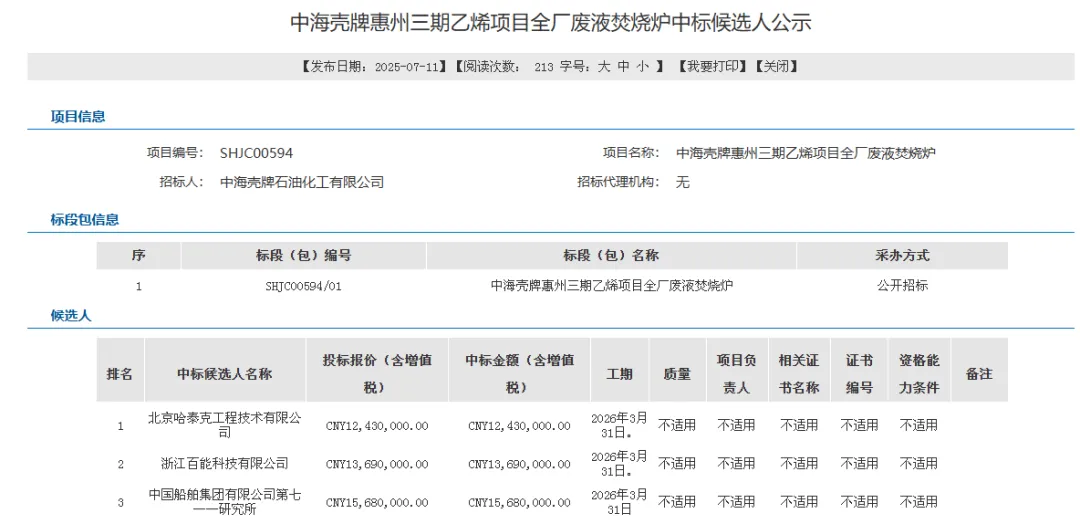Click the 标段（包）名称 column header
1080x524 pixels.
pyautogui.click(x=611, y=255)
